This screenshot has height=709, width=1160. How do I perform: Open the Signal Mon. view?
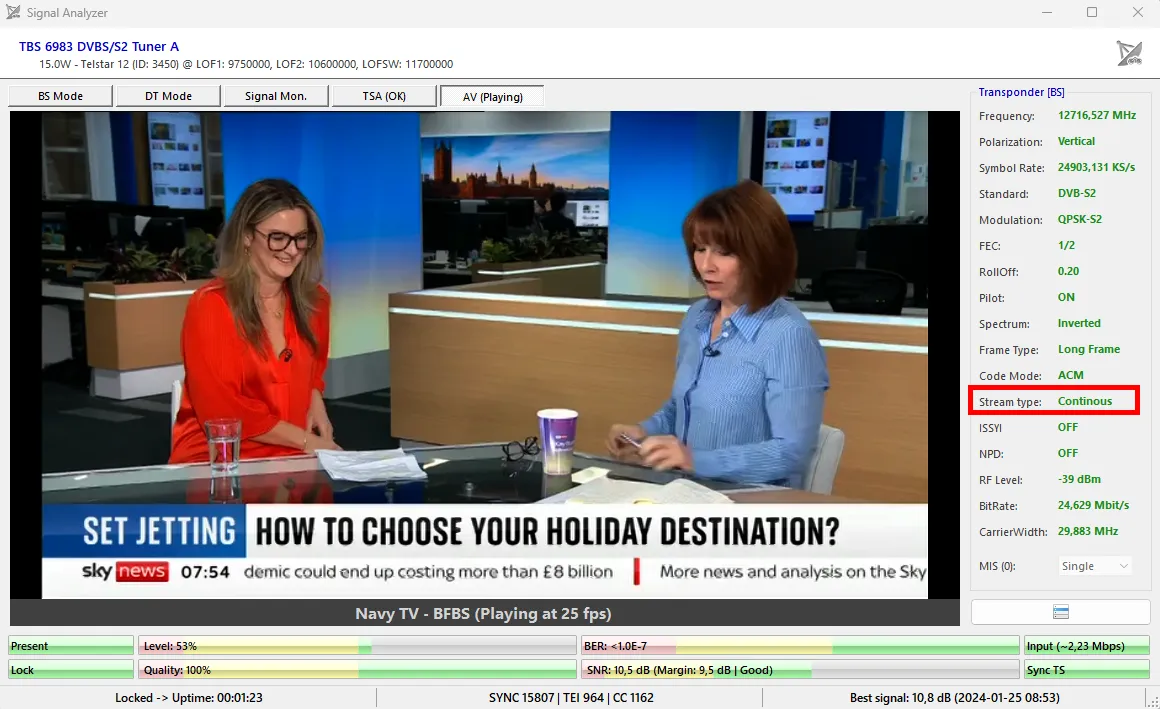pyautogui.click(x=276, y=96)
